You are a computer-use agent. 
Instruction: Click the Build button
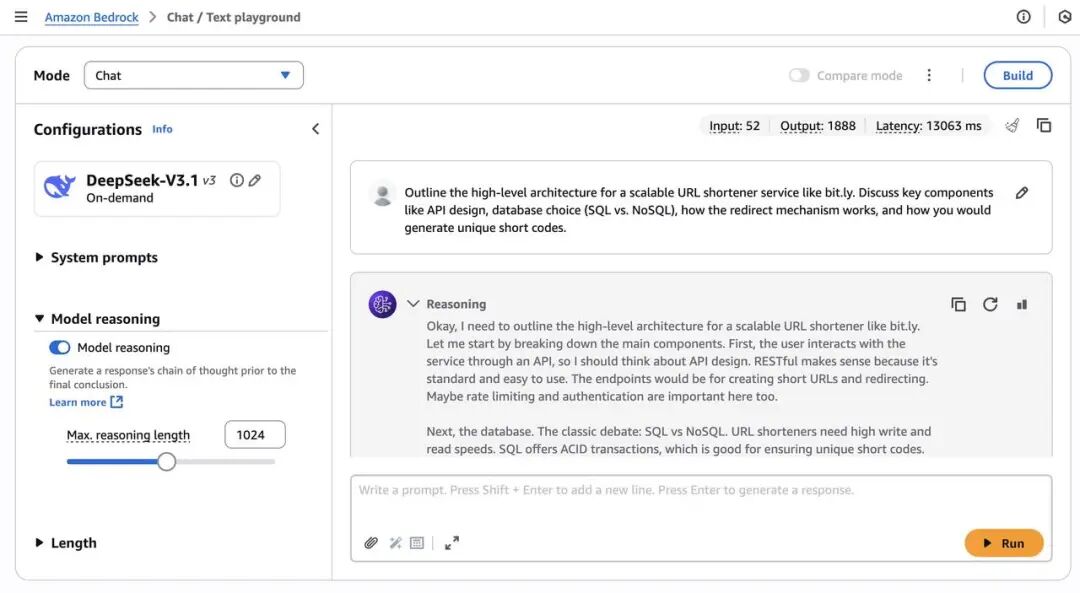pyautogui.click(x=1017, y=75)
